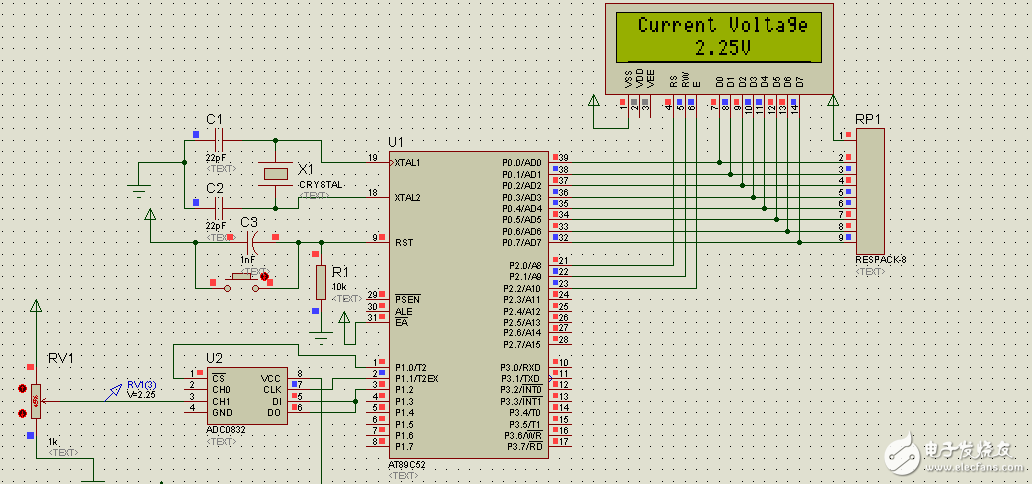This screenshot has height=484, width=1032.
Task: Click the '1k' value below RV1
Action: click(x=53, y=441)
